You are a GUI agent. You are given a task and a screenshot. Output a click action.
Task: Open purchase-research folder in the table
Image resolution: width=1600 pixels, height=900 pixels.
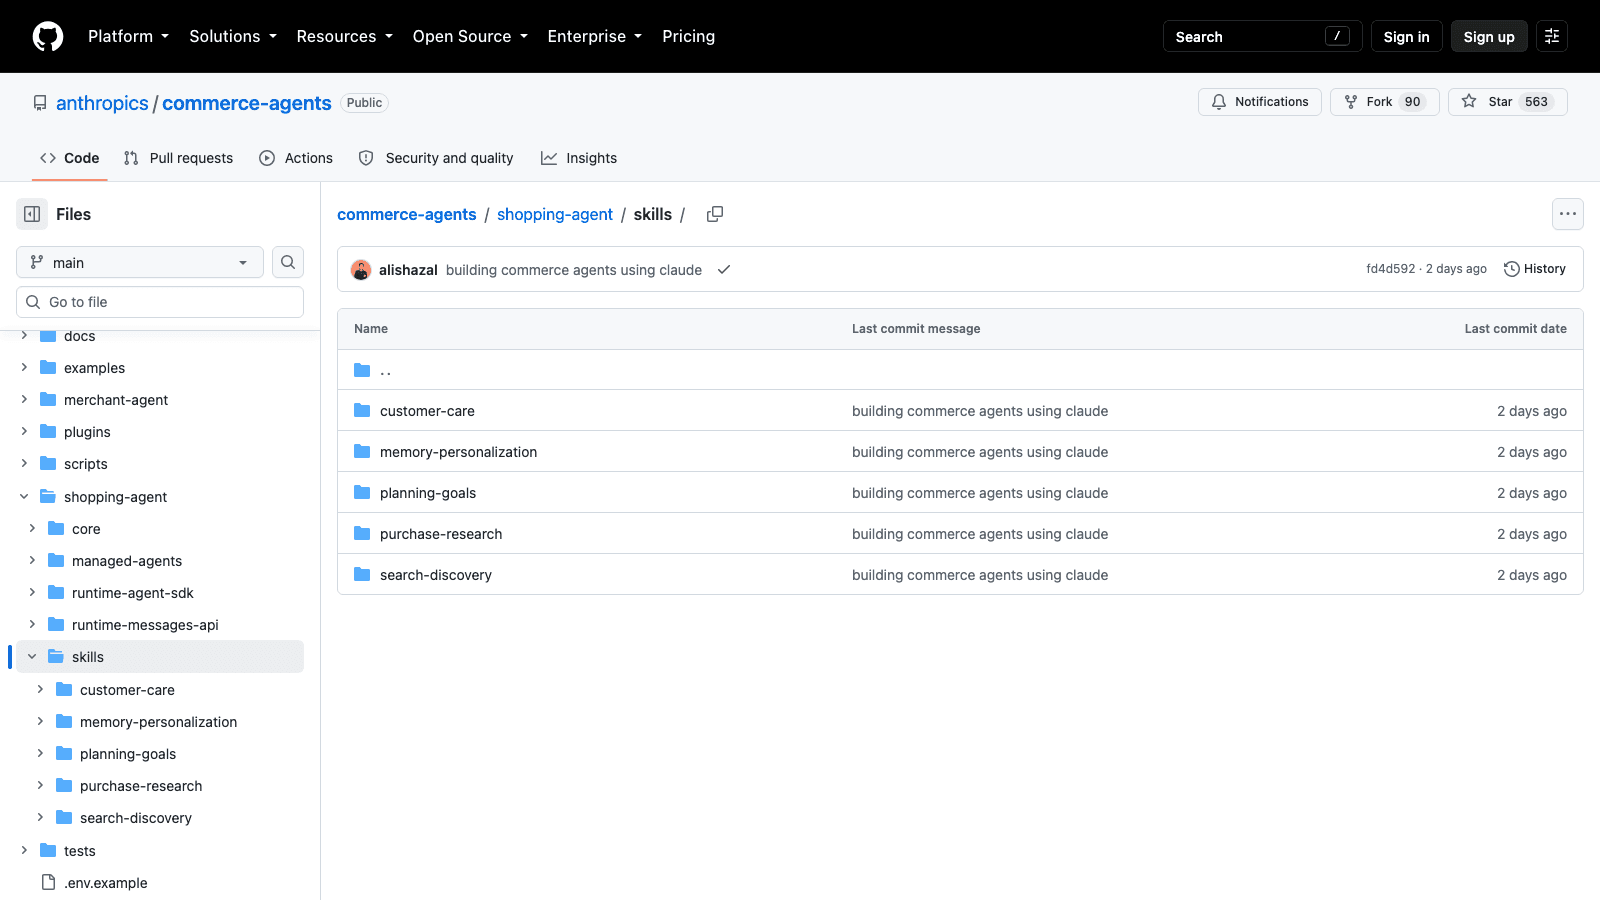tap(441, 534)
